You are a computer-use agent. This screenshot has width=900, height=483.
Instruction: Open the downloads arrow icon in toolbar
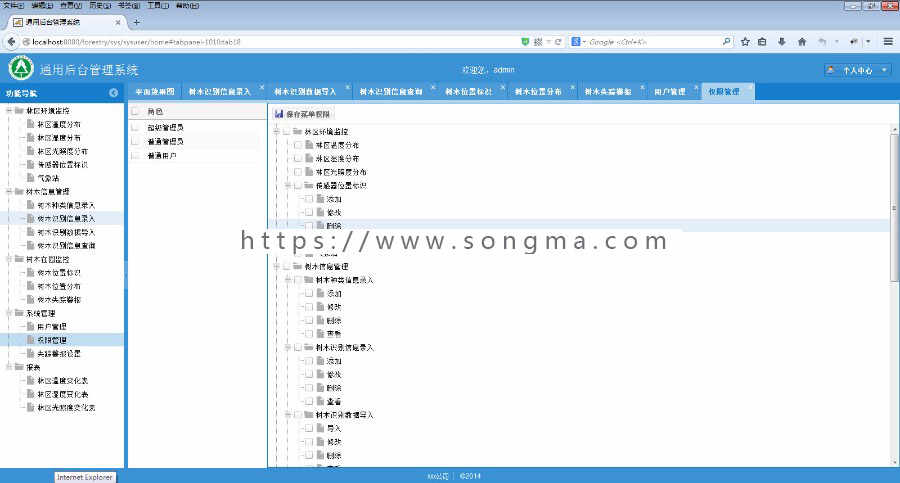point(782,41)
